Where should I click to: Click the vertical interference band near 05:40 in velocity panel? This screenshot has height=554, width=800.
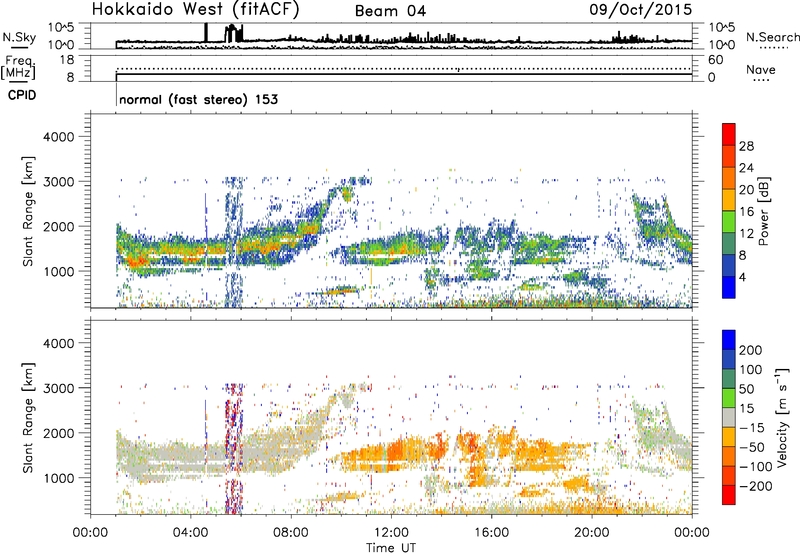coord(234,449)
